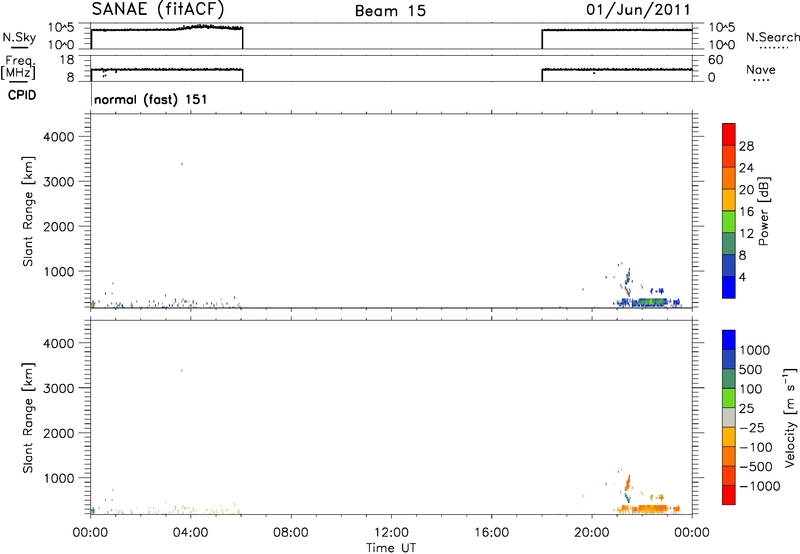Click the Power [dB] colorbar label

(x=763, y=212)
